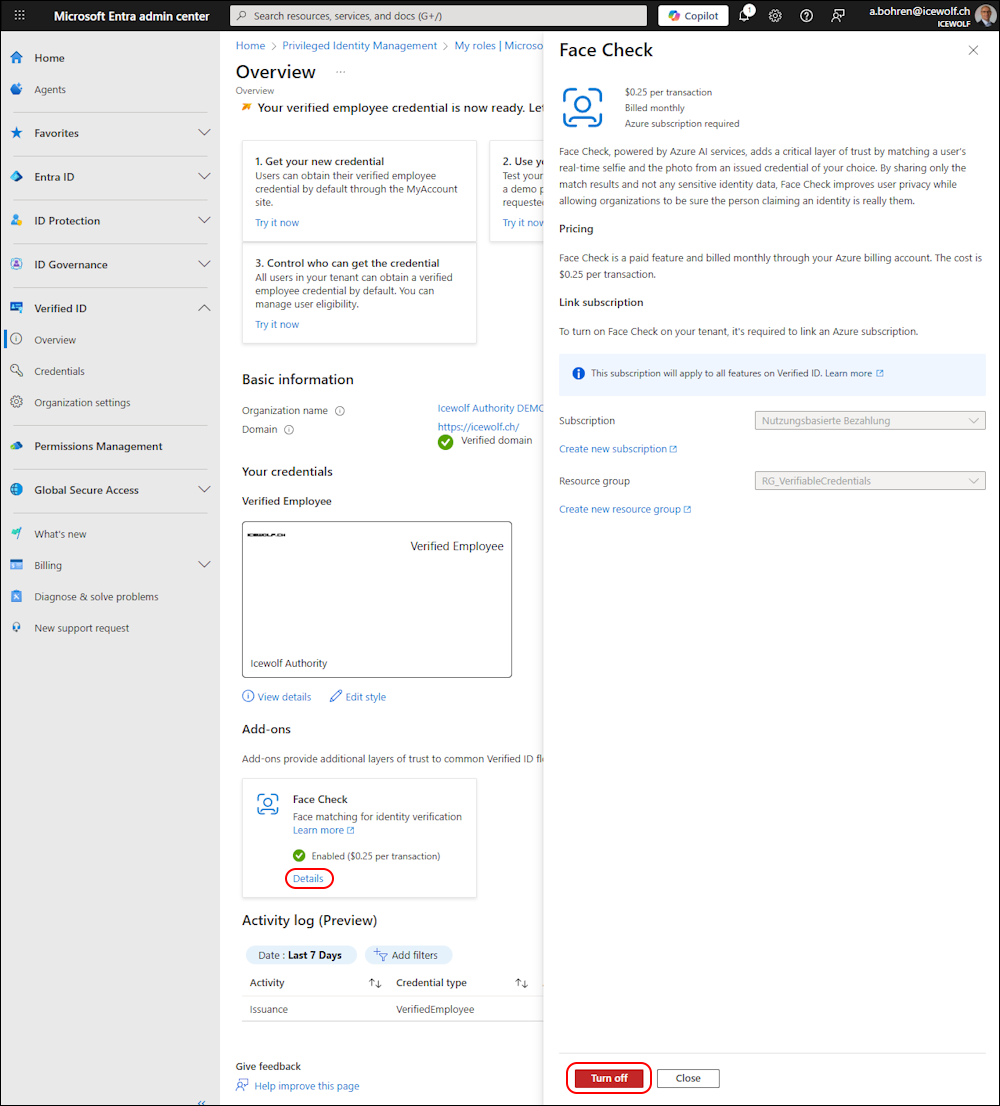Click the Home breadcrumb link
Viewport: 1000px width, 1106px height.
pyautogui.click(x=250, y=46)
